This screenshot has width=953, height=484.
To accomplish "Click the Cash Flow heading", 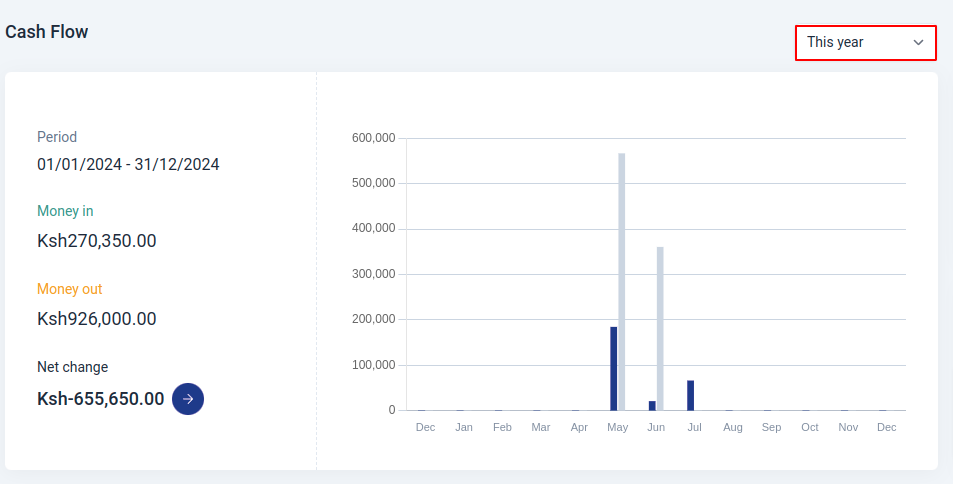I will pos(47,32).
